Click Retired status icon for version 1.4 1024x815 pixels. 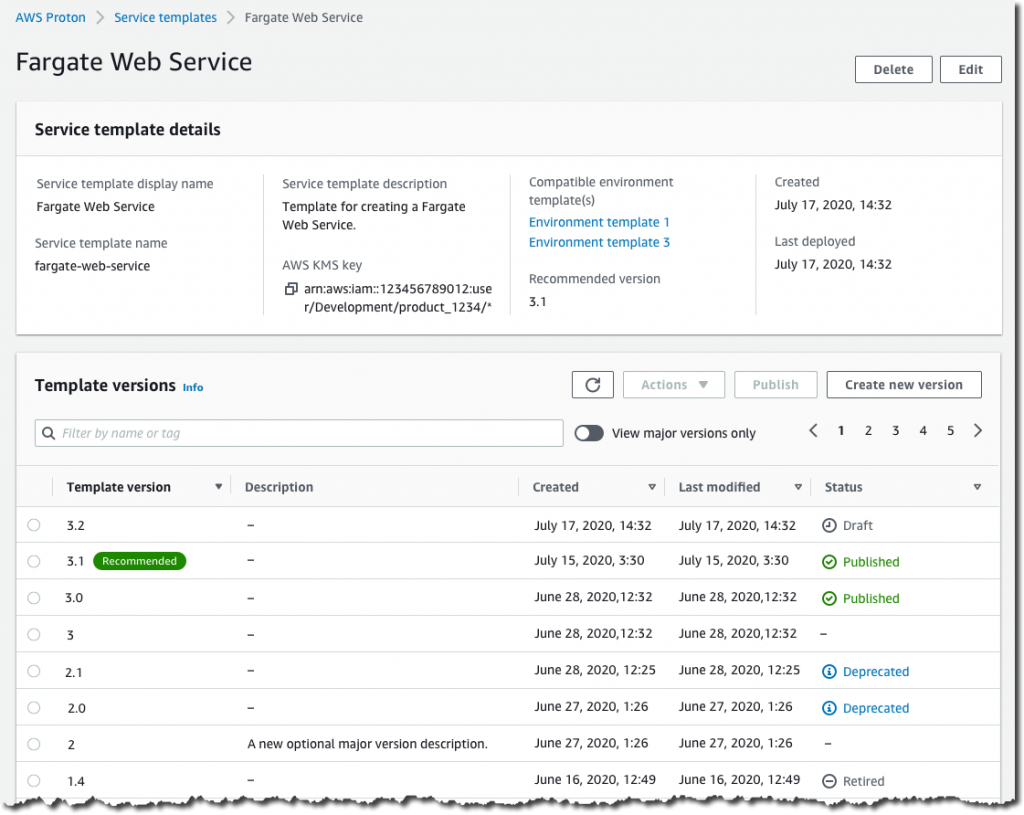pos(829,781)
